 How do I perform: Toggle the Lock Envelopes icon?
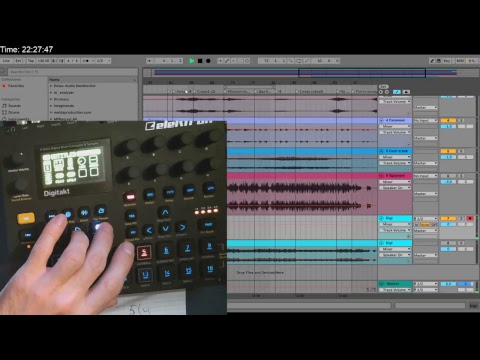click(406, 92)
